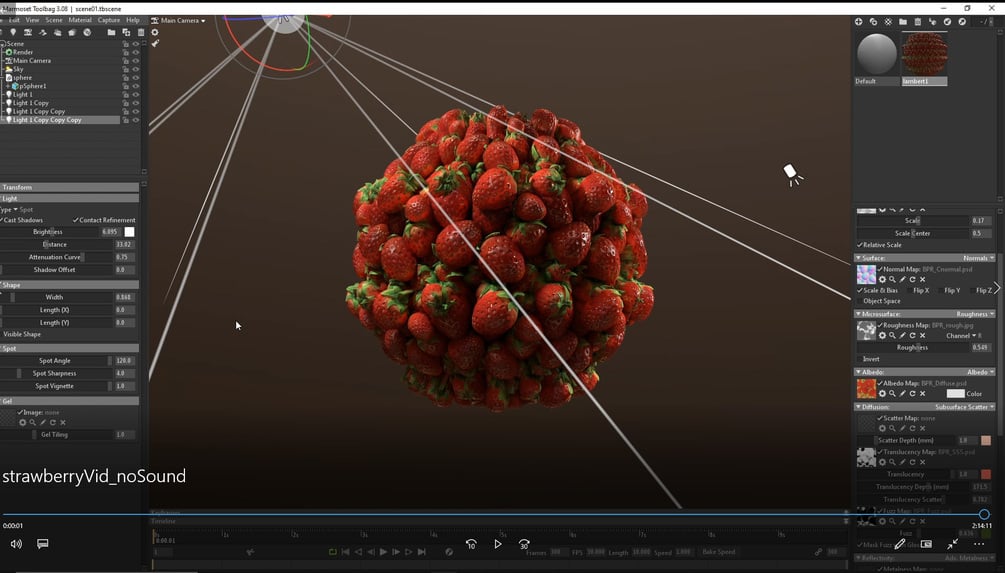Duplicate the selected material
Screen dimensions: 1005x573
point(874,22)
